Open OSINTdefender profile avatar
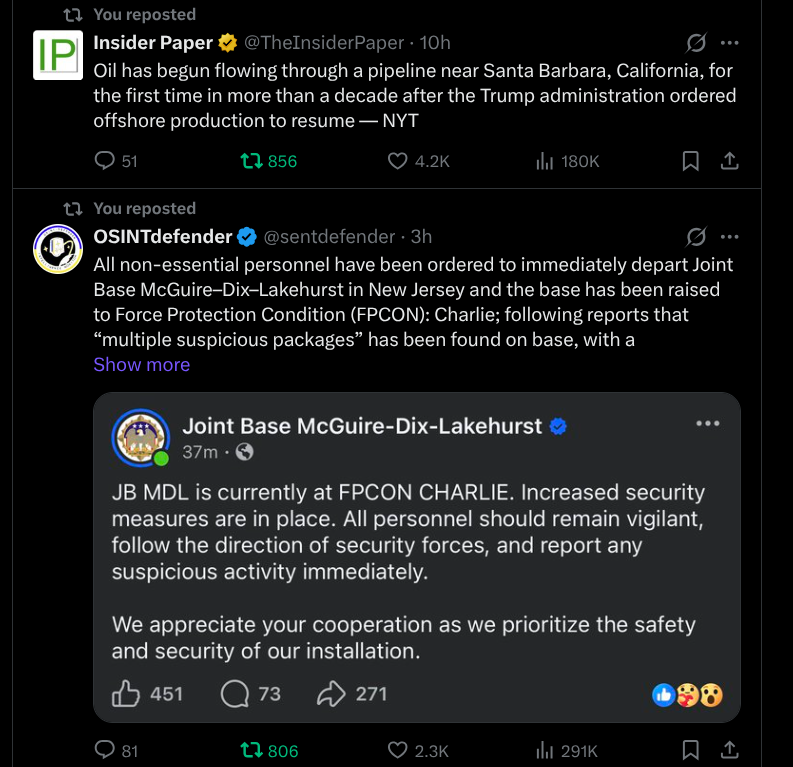The height and width of the screenshot is (767, 793). coord(57,249)
